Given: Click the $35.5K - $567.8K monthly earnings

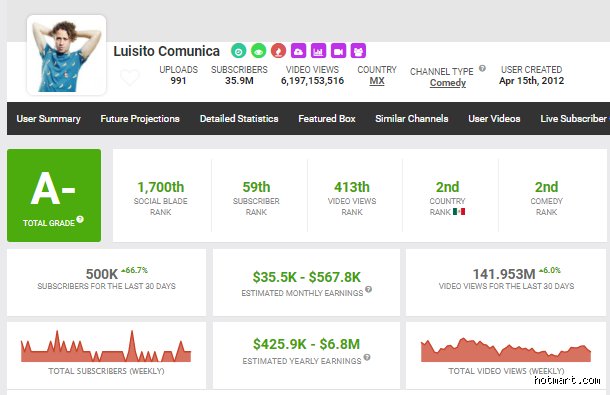Looking at the screenshot, I should pos(307,277).
